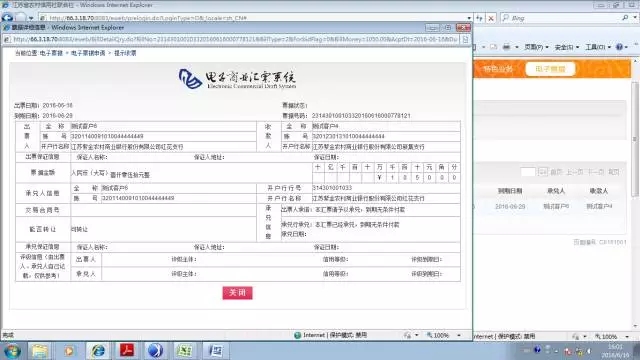Click the 到期日期 column header

click(x=510, y=191)
